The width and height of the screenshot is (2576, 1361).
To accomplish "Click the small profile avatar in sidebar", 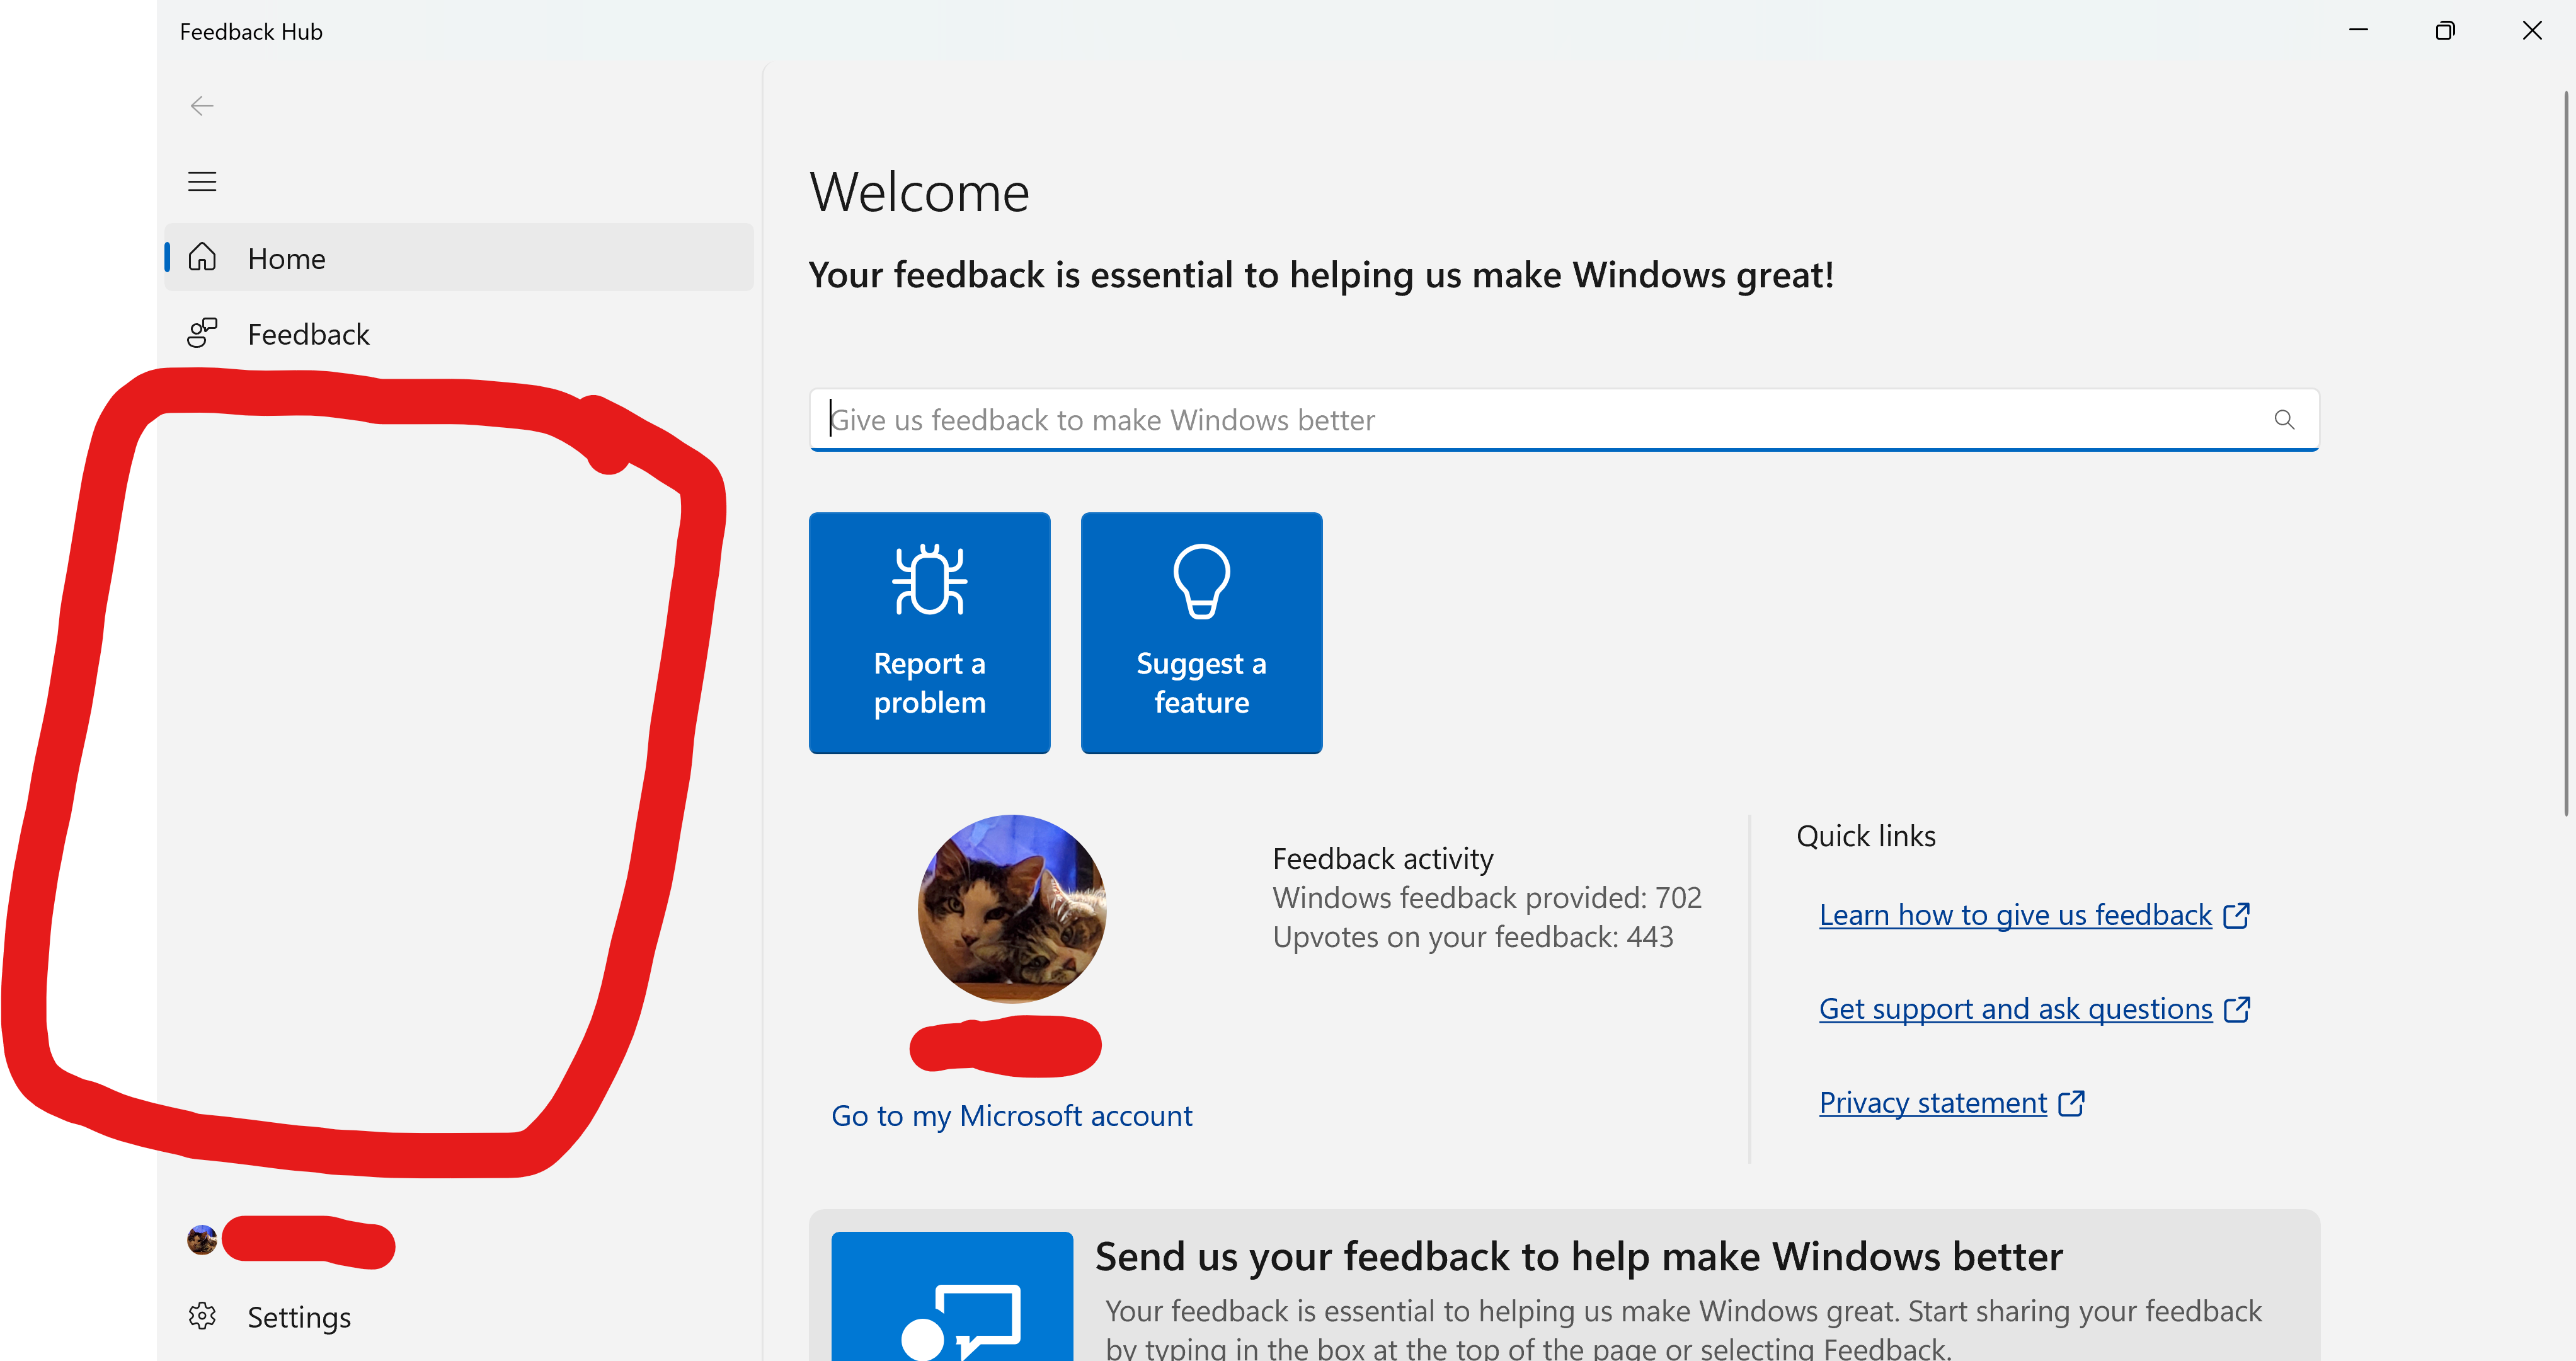I will pyautogui.click(x=202, y=1240).
